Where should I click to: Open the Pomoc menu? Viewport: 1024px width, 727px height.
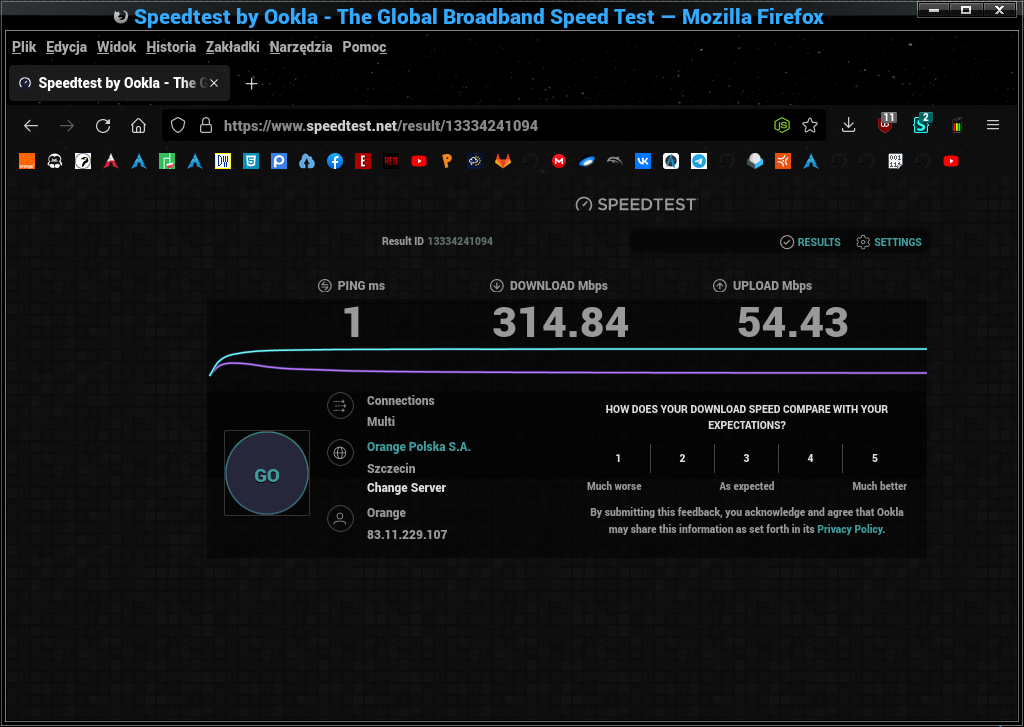364,47
